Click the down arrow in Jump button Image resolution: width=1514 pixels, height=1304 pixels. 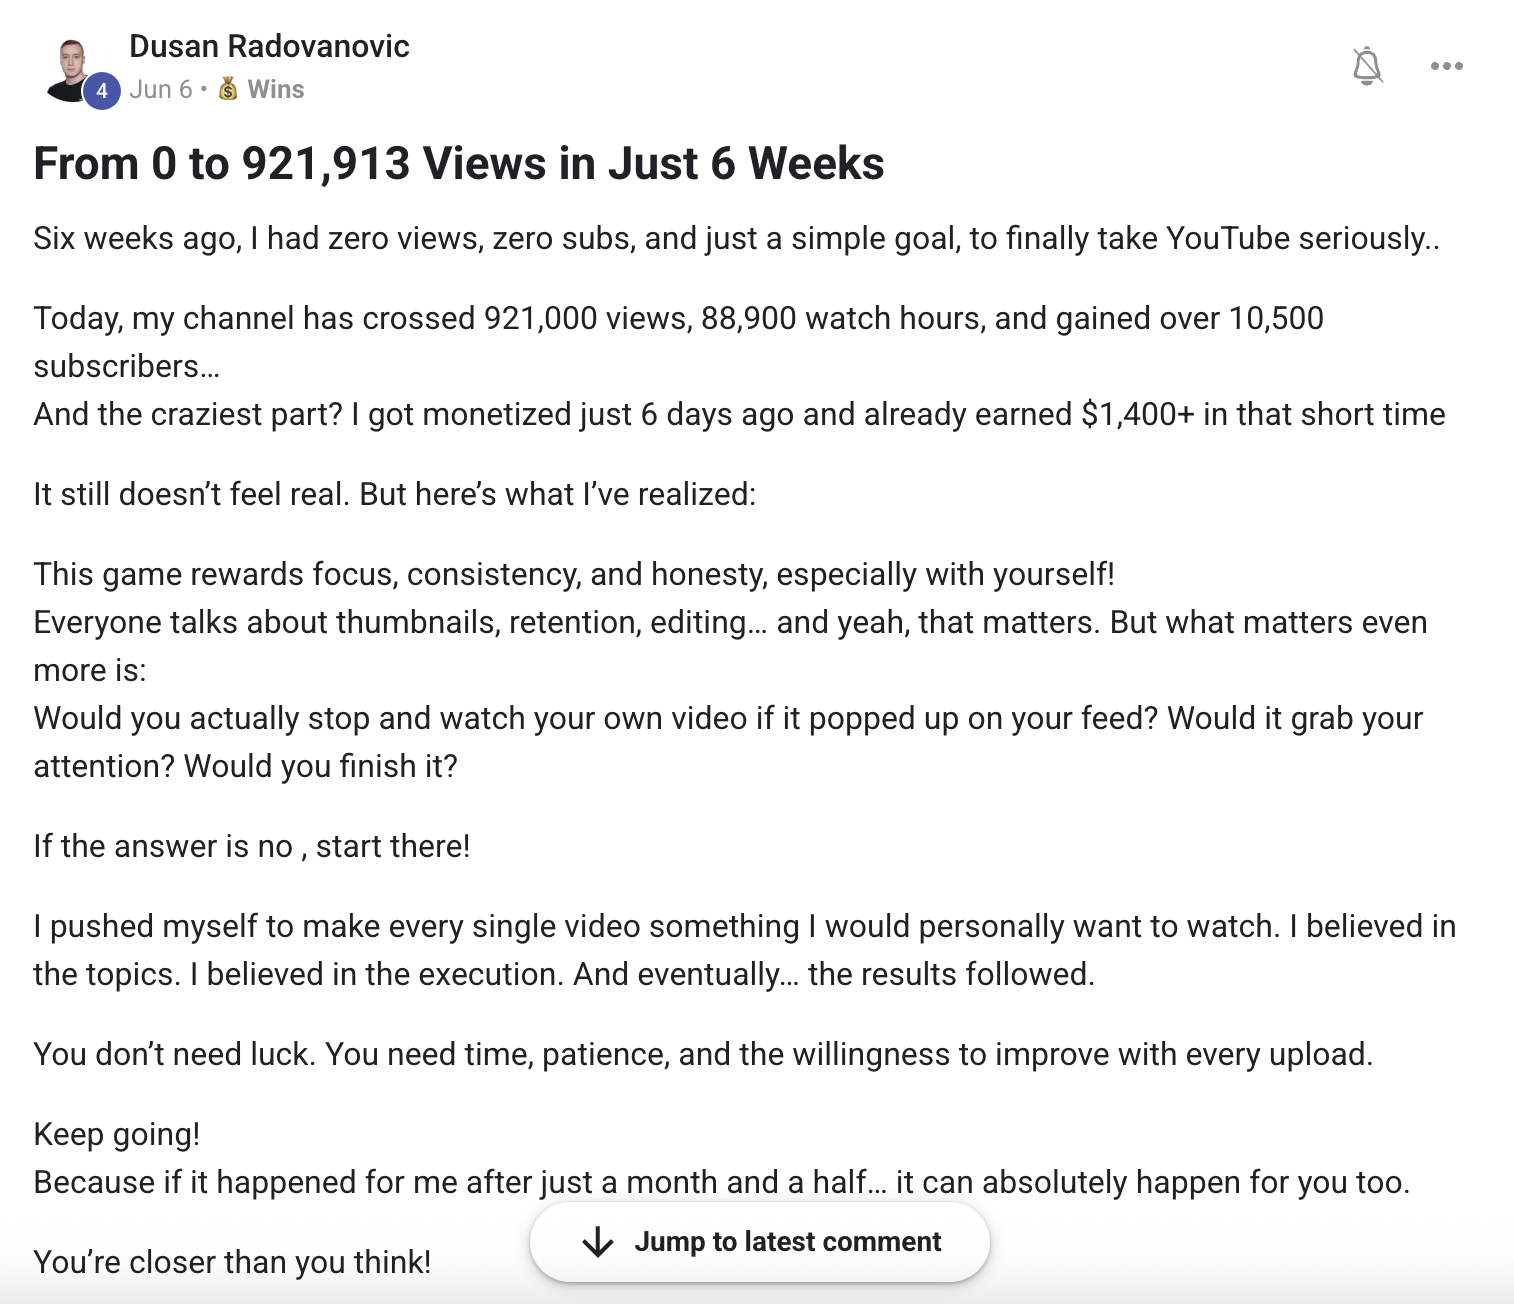coord(598,1242)
